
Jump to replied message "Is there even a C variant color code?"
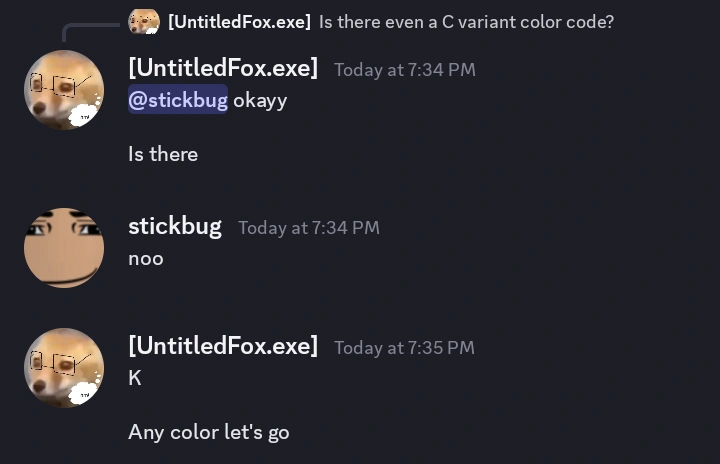click(x=466, y=21)
